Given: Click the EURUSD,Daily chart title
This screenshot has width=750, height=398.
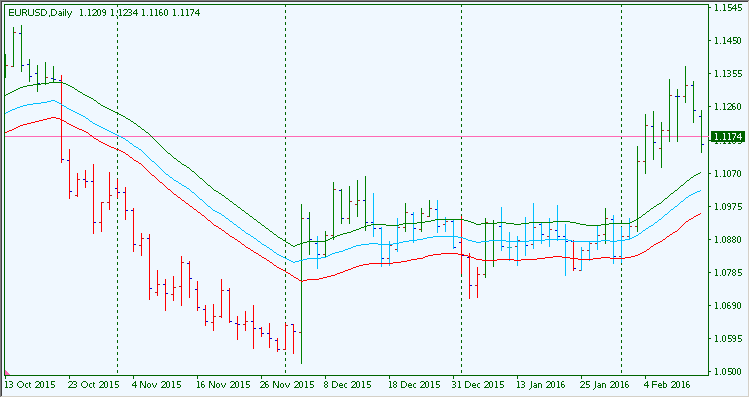Looking at the screenshot, I should coord(40,13).
